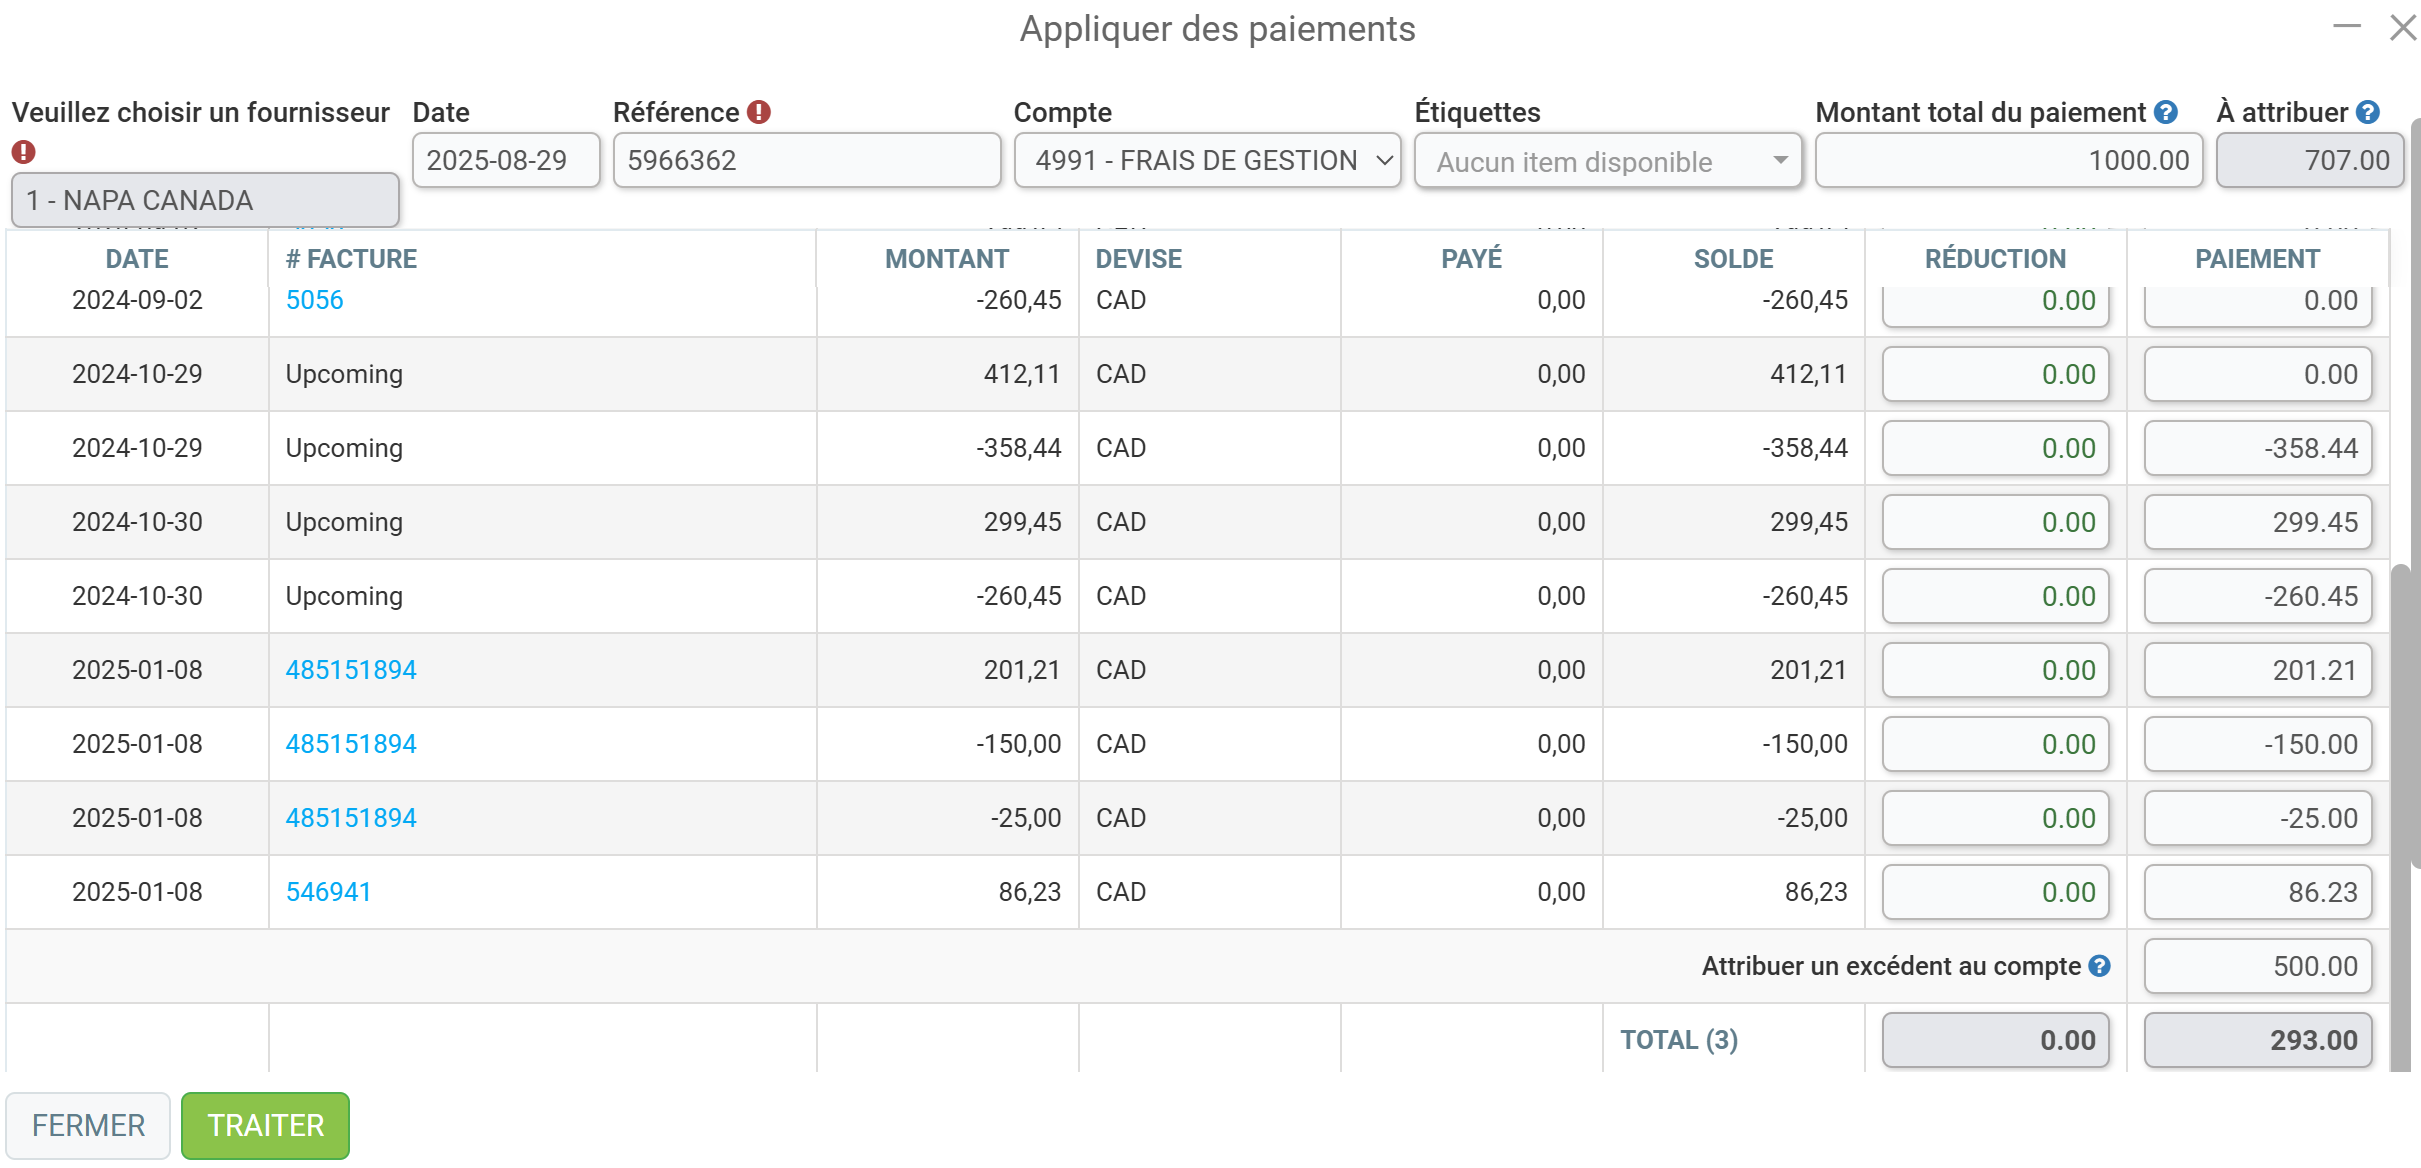Click help icon beside Montant total du paiement

click(x=2166, y=112)
